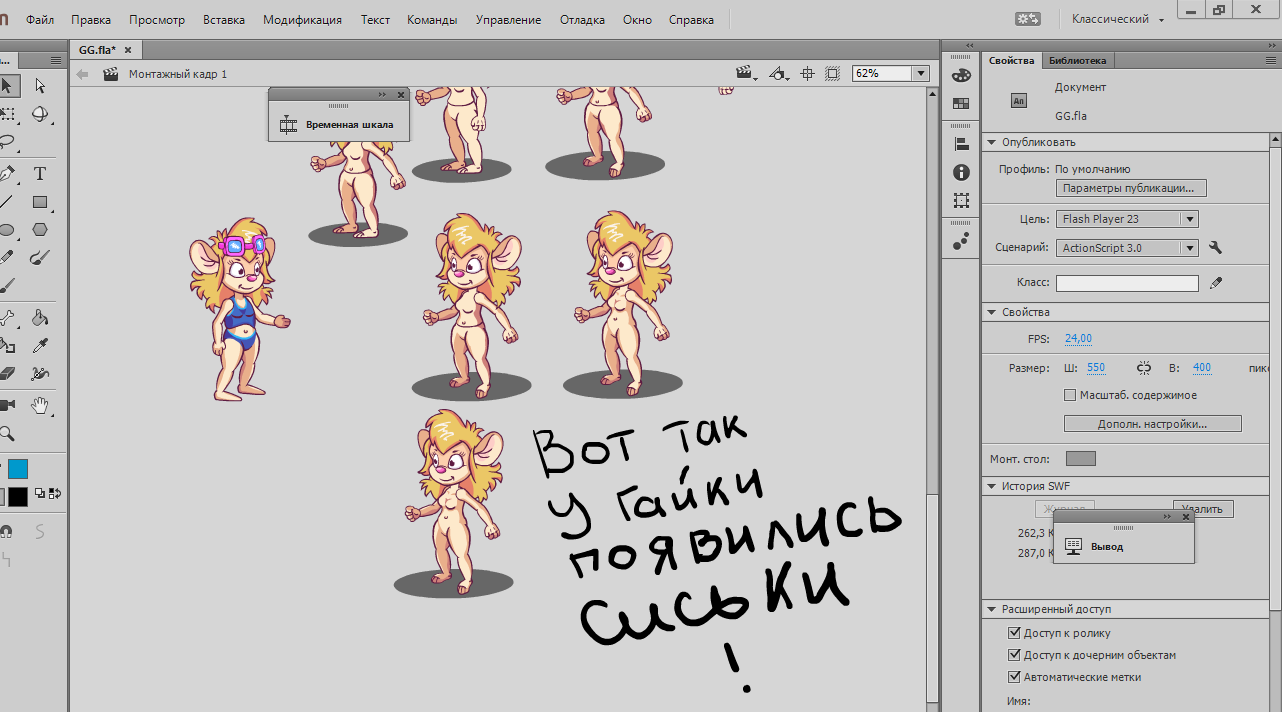This screenshot has height=712, width=1282.
Task: Open the Edit Scene clapperboard dropdown
Action: (746, 74)
